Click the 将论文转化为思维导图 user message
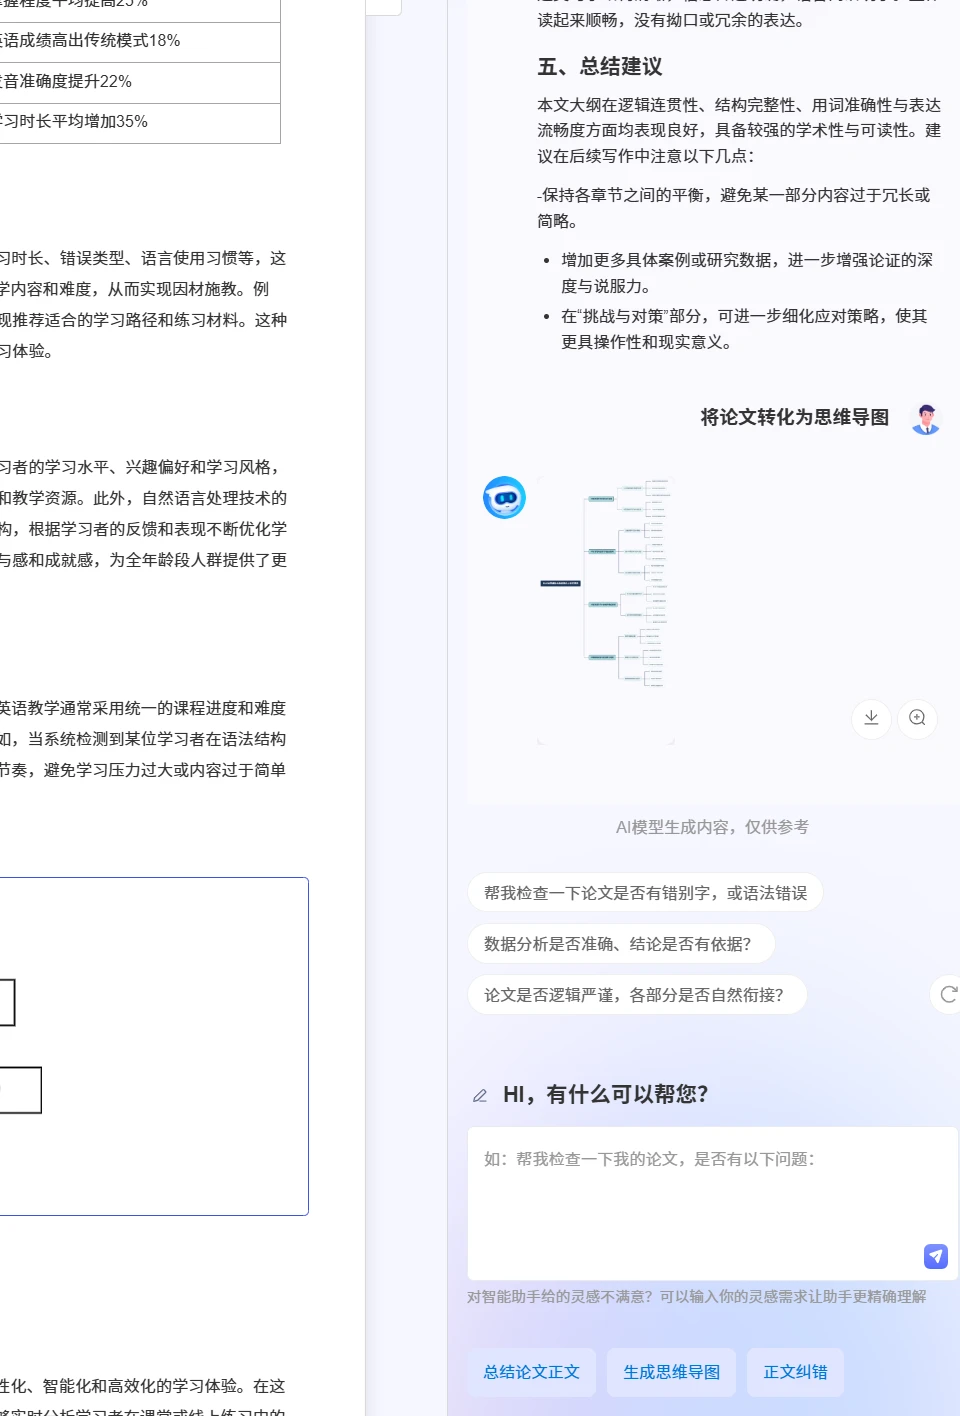This screenshot has height=1416, width=960. point(795,417)
